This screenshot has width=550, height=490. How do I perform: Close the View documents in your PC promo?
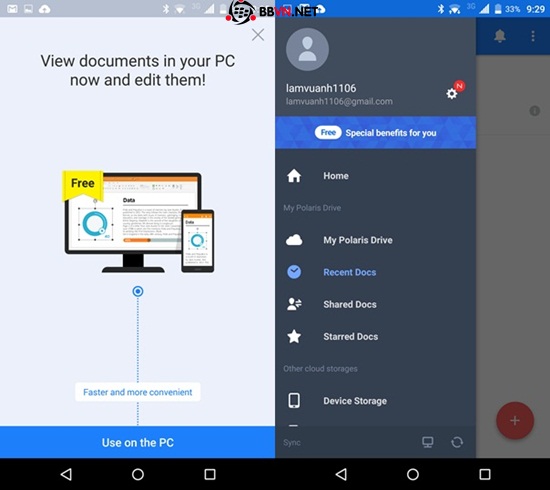[258, 35]
